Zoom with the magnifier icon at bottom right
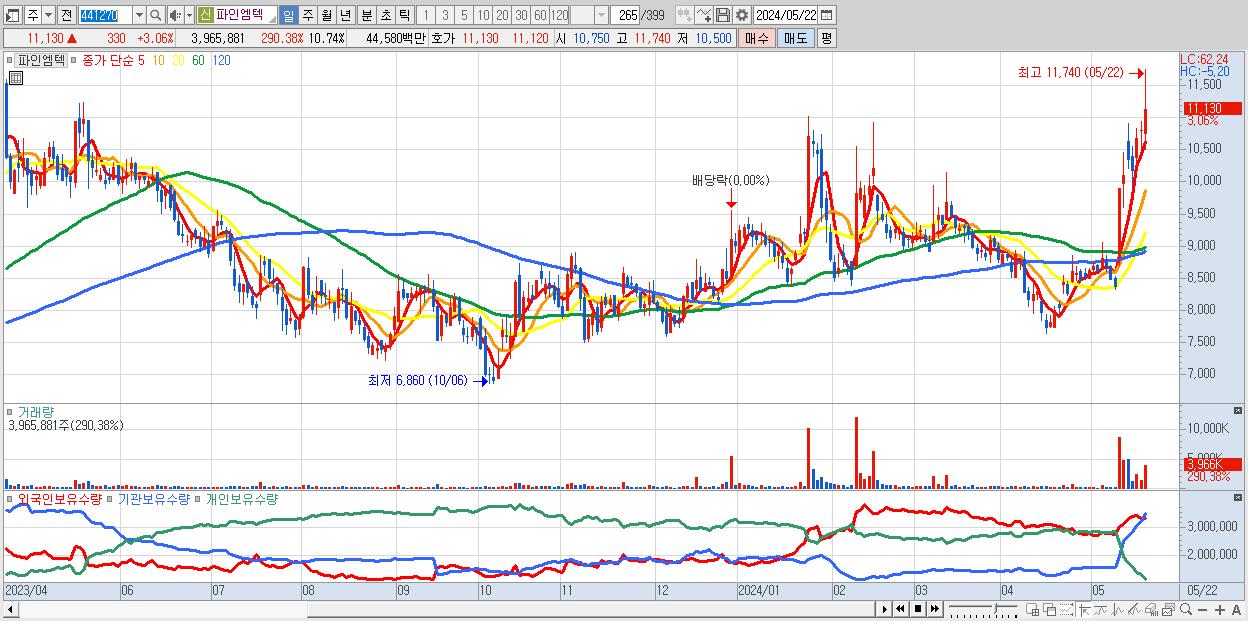This screenshot has height=621, width=1248. pos(1185,609)
